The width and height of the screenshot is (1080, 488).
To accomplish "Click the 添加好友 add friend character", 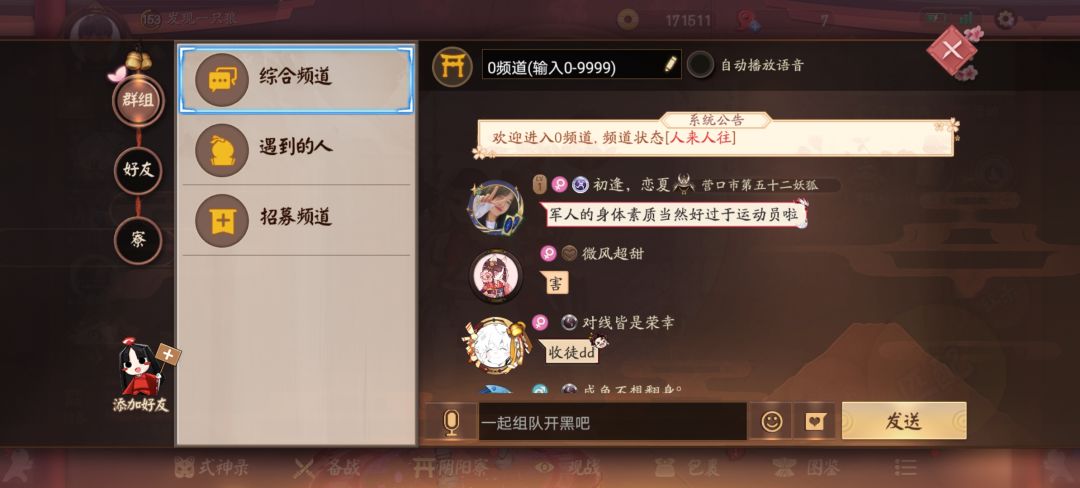I will (x=142, y=375).
